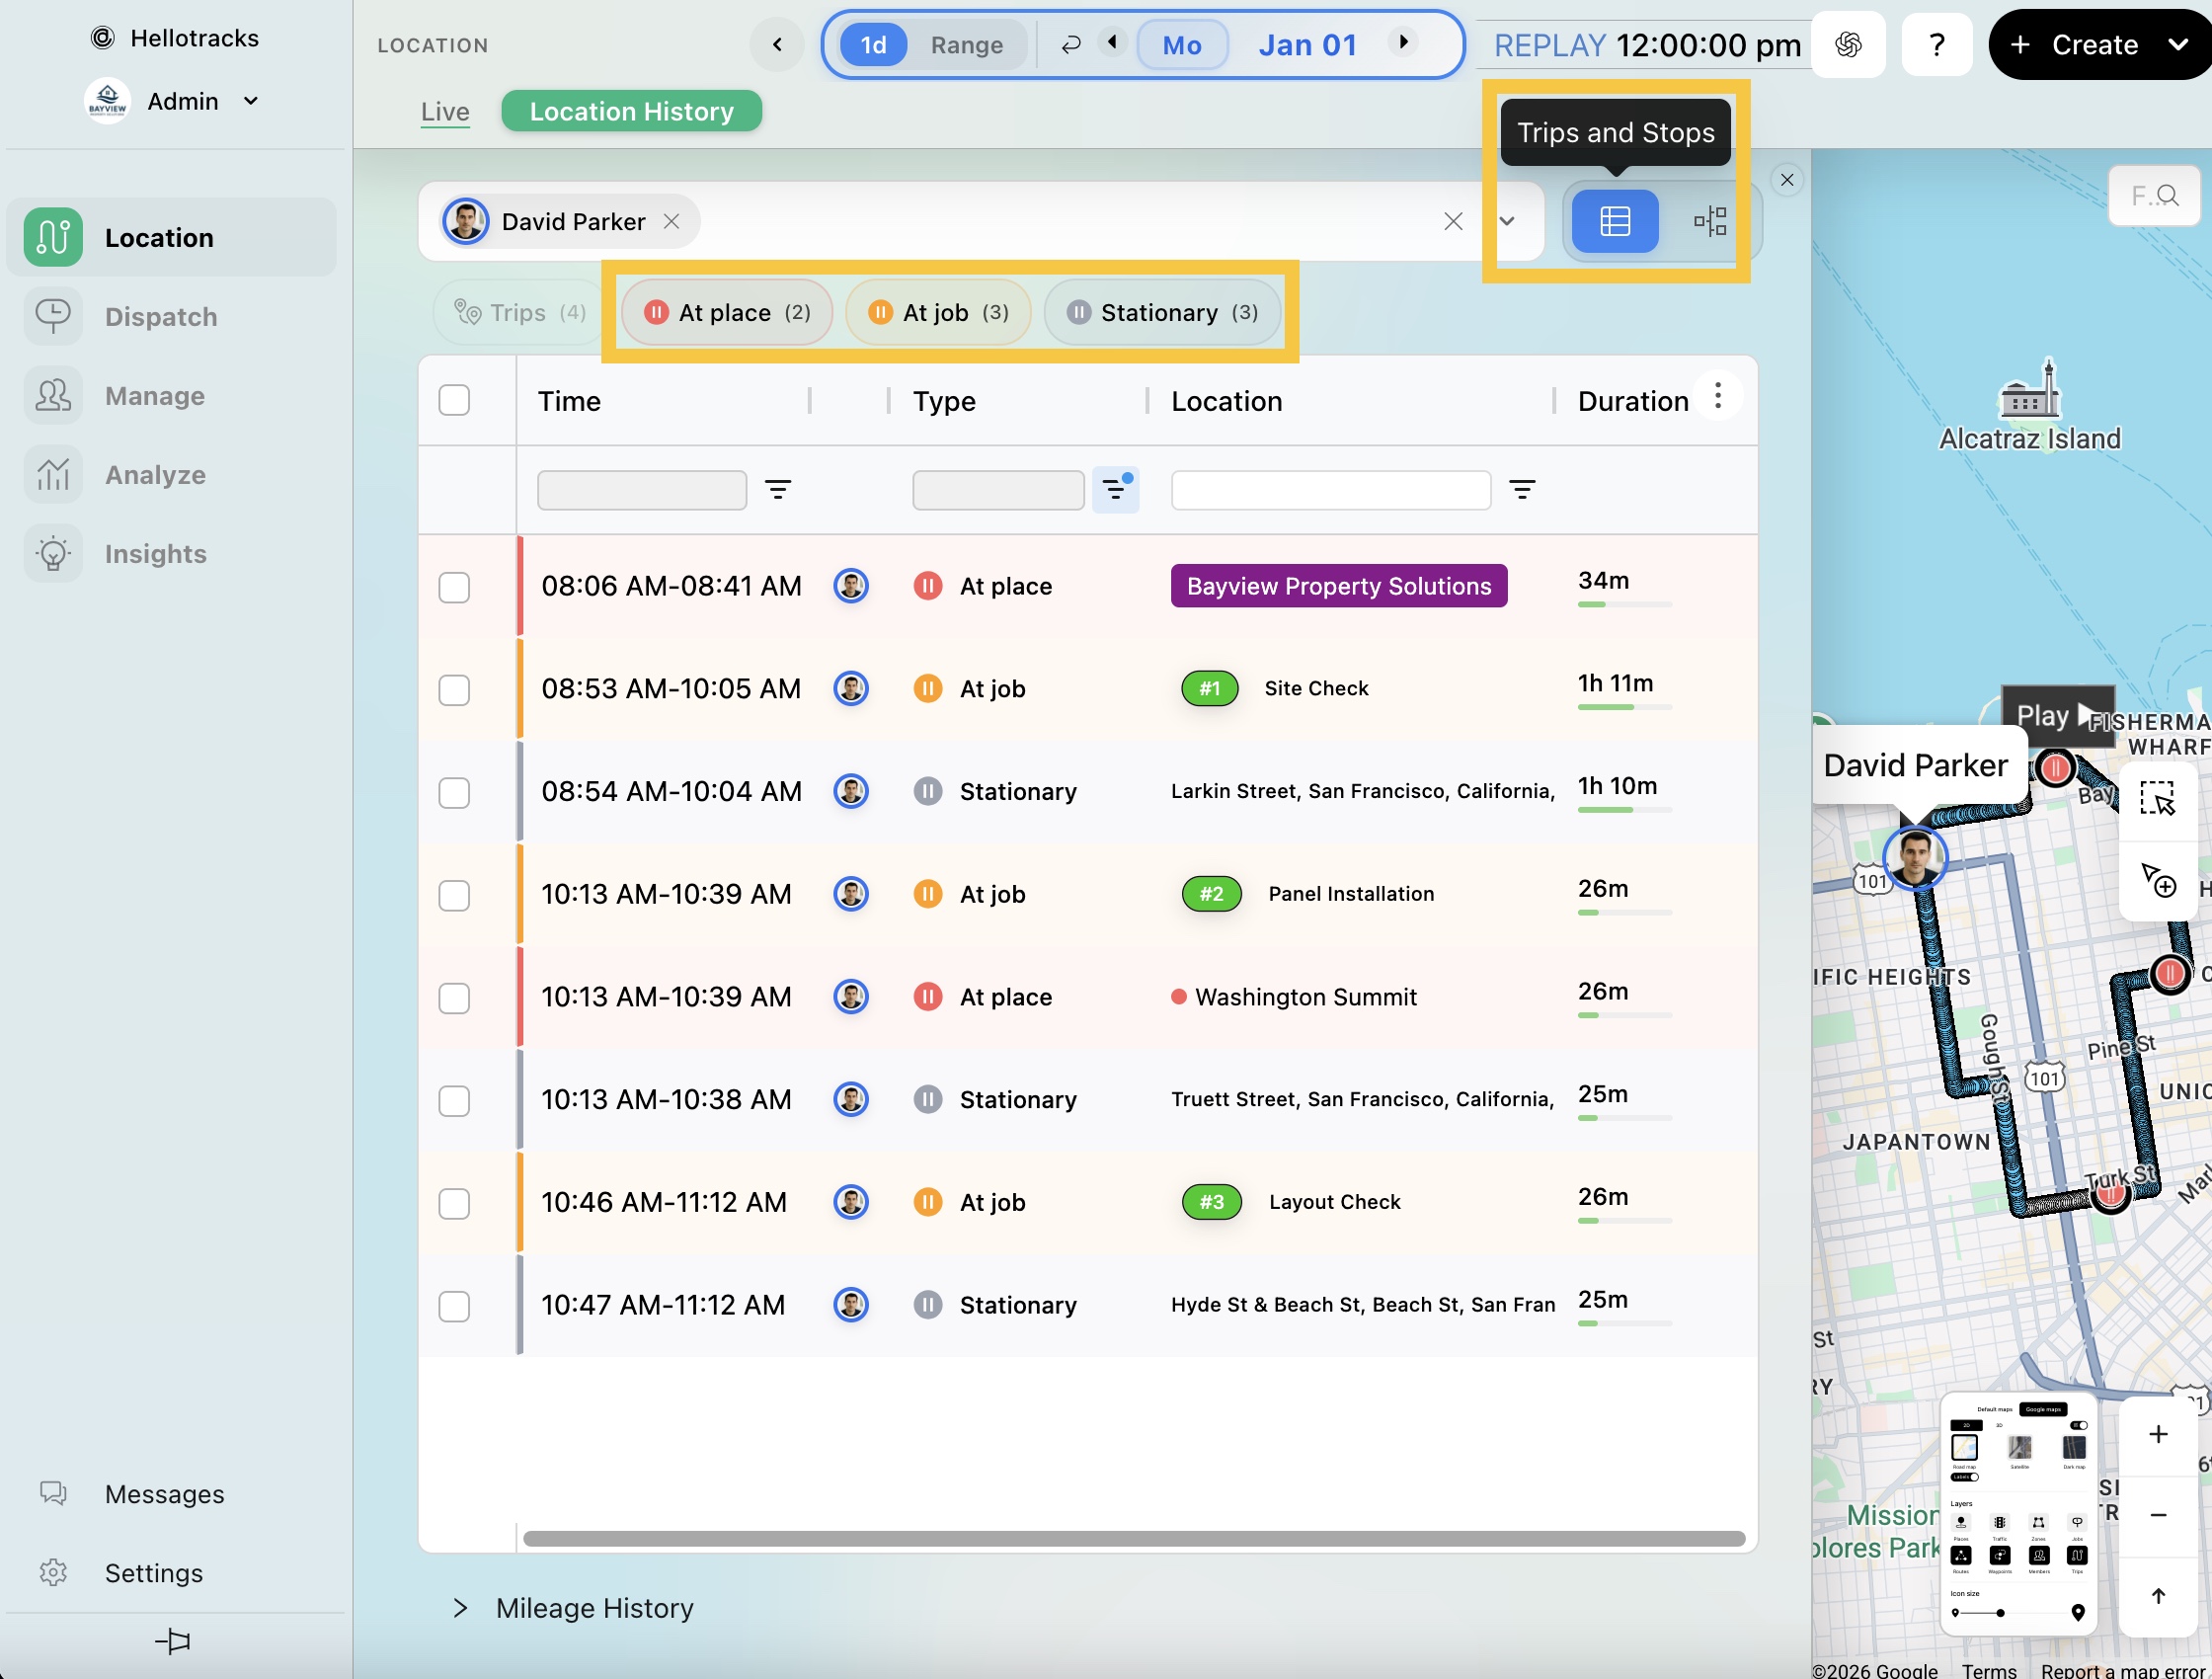Zoom in on the map

pos(2157,1434)
